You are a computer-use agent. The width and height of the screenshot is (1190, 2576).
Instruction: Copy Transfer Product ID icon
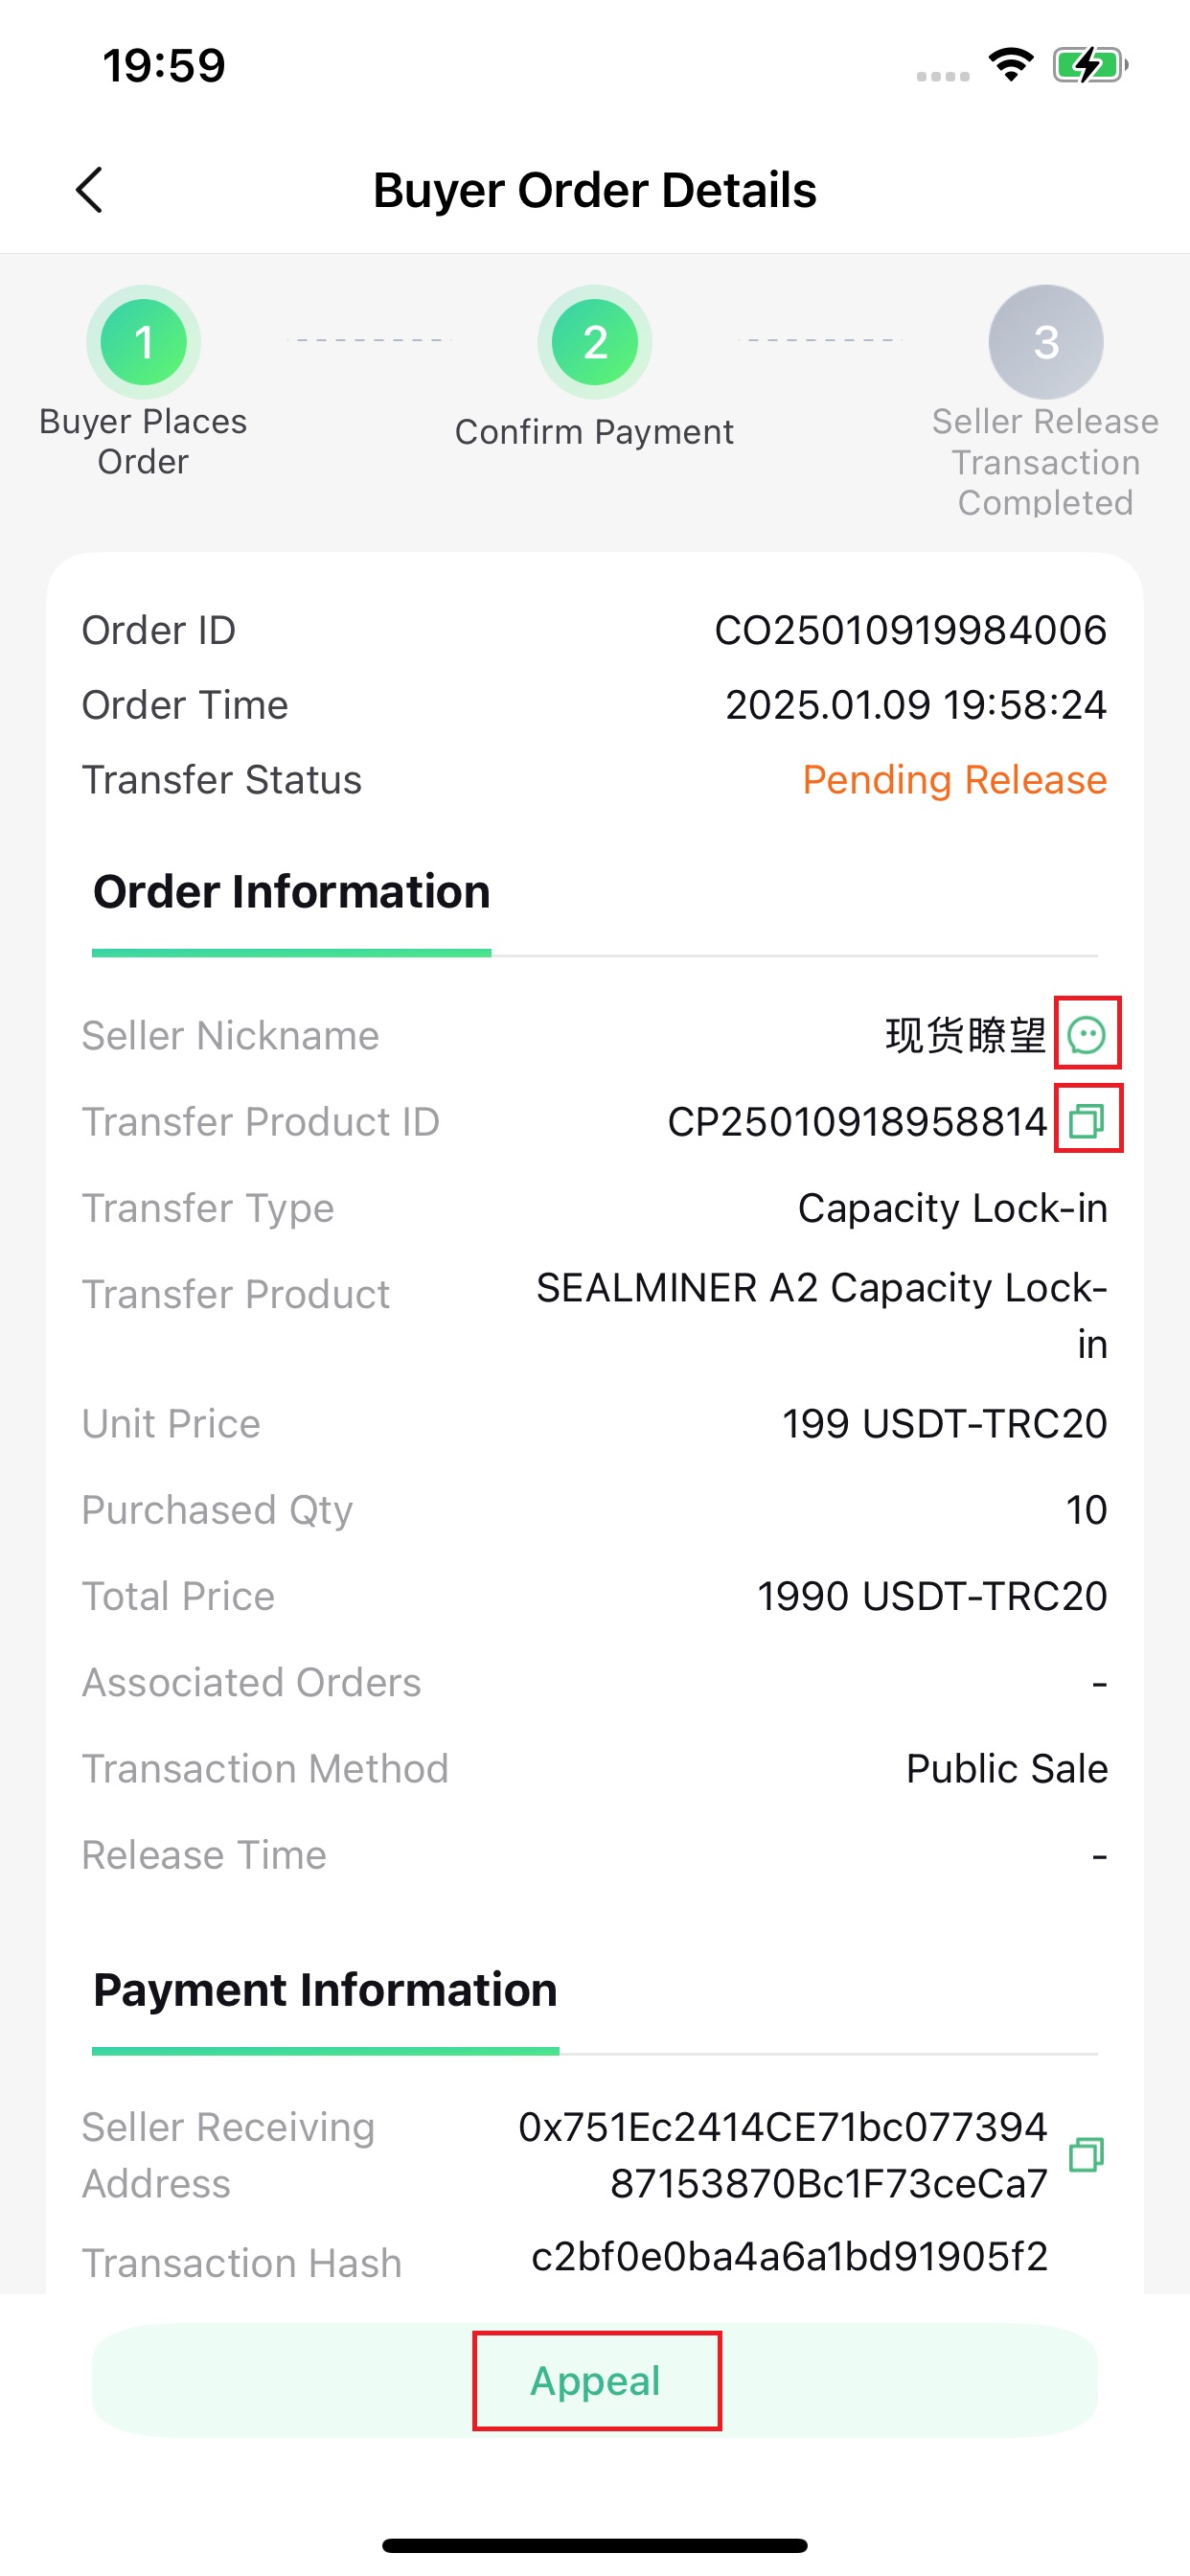tap(1087, 1121)
